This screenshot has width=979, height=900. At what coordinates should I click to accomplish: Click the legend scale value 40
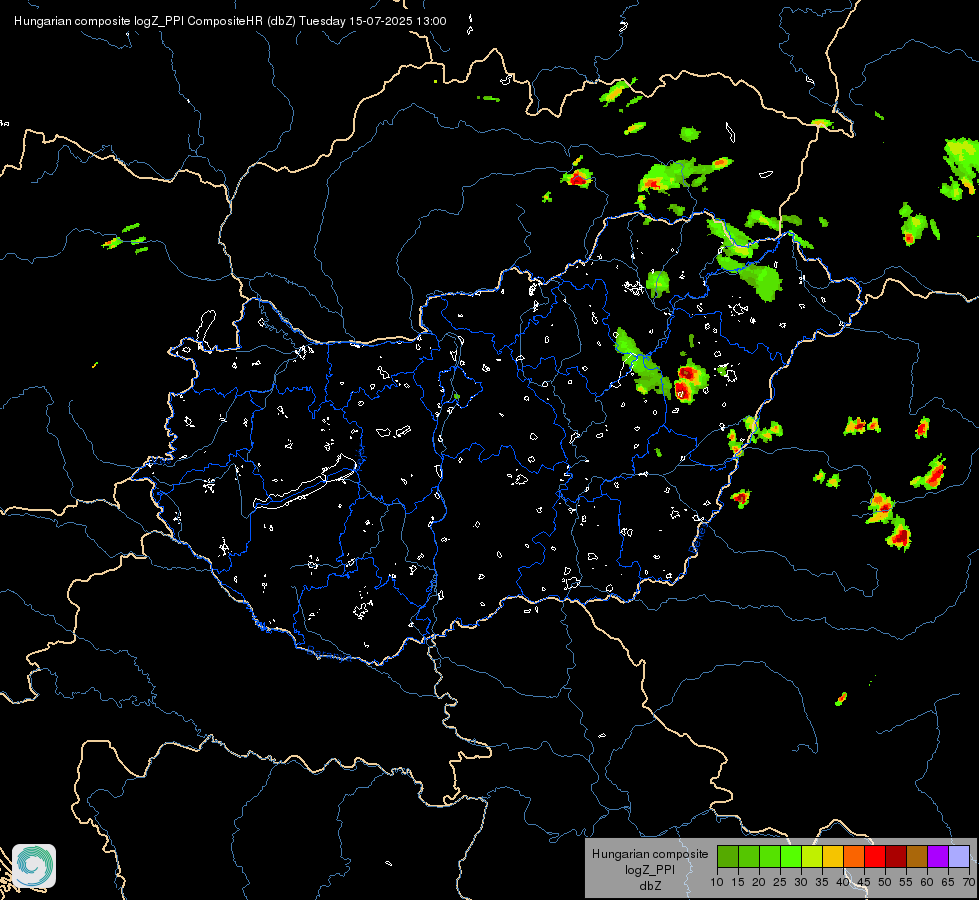[x=843, y=882]
